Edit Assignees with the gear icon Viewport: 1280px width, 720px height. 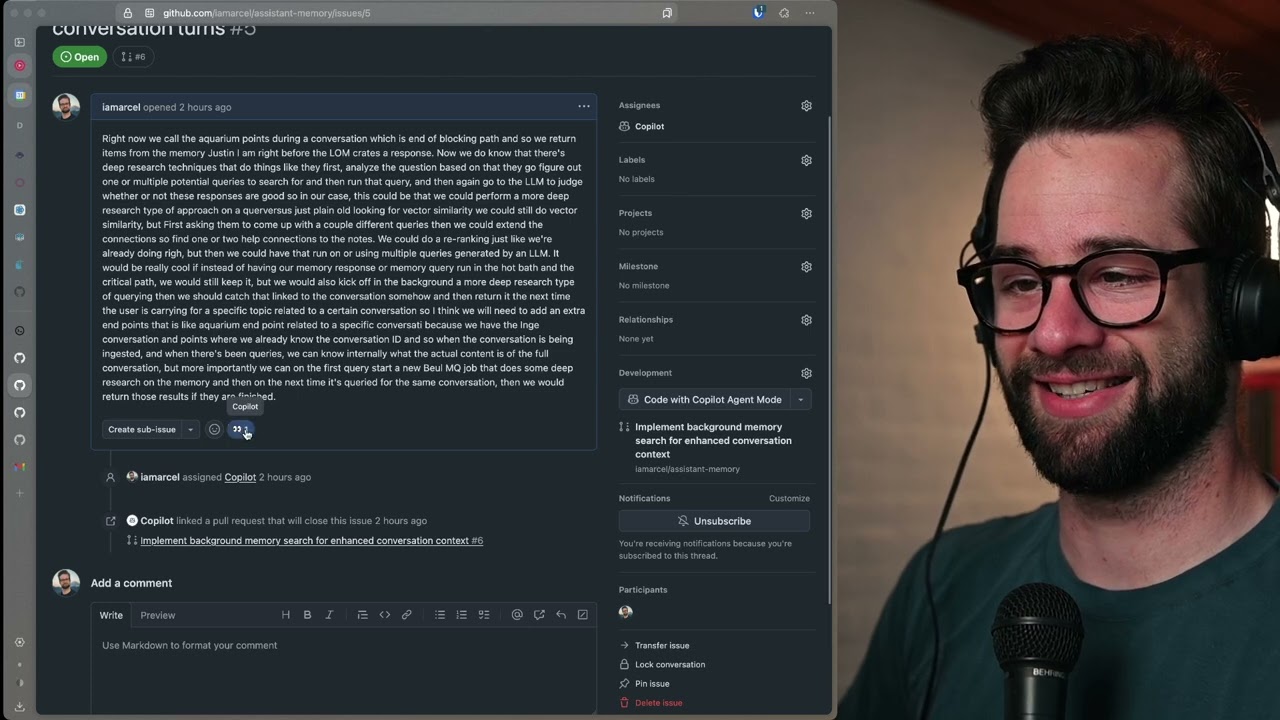tap(806, 105)
